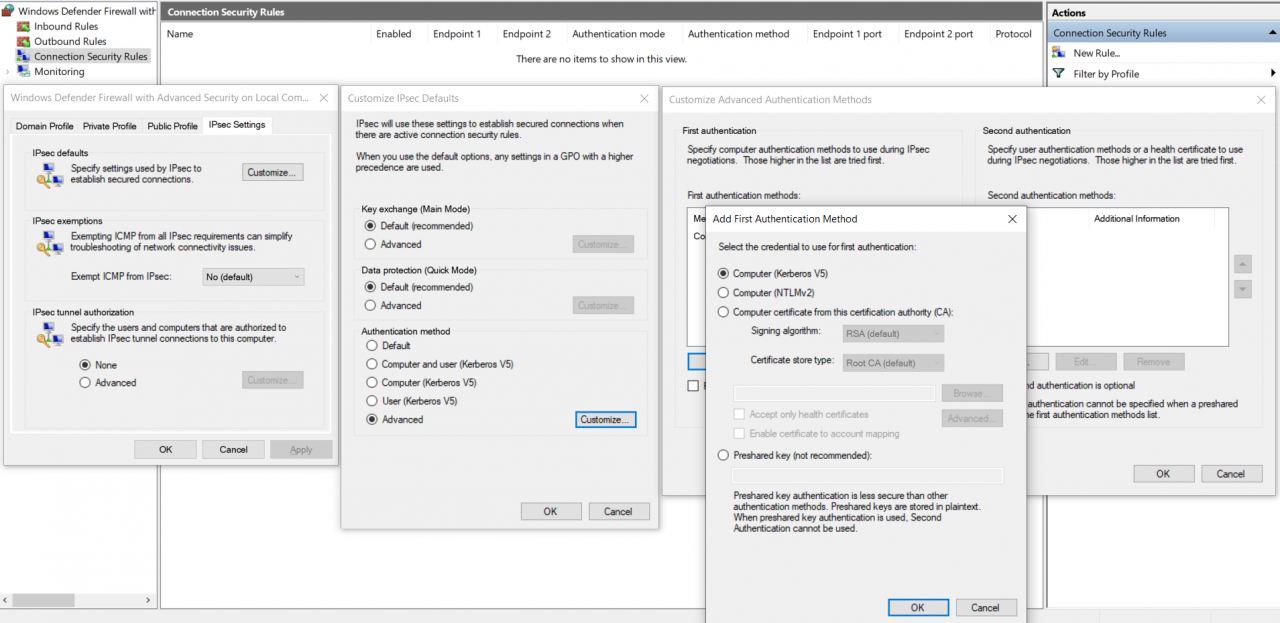Screen dimensions: 1280x623
Task: Move second authentication method up arrow
Action: [1243, 265]
